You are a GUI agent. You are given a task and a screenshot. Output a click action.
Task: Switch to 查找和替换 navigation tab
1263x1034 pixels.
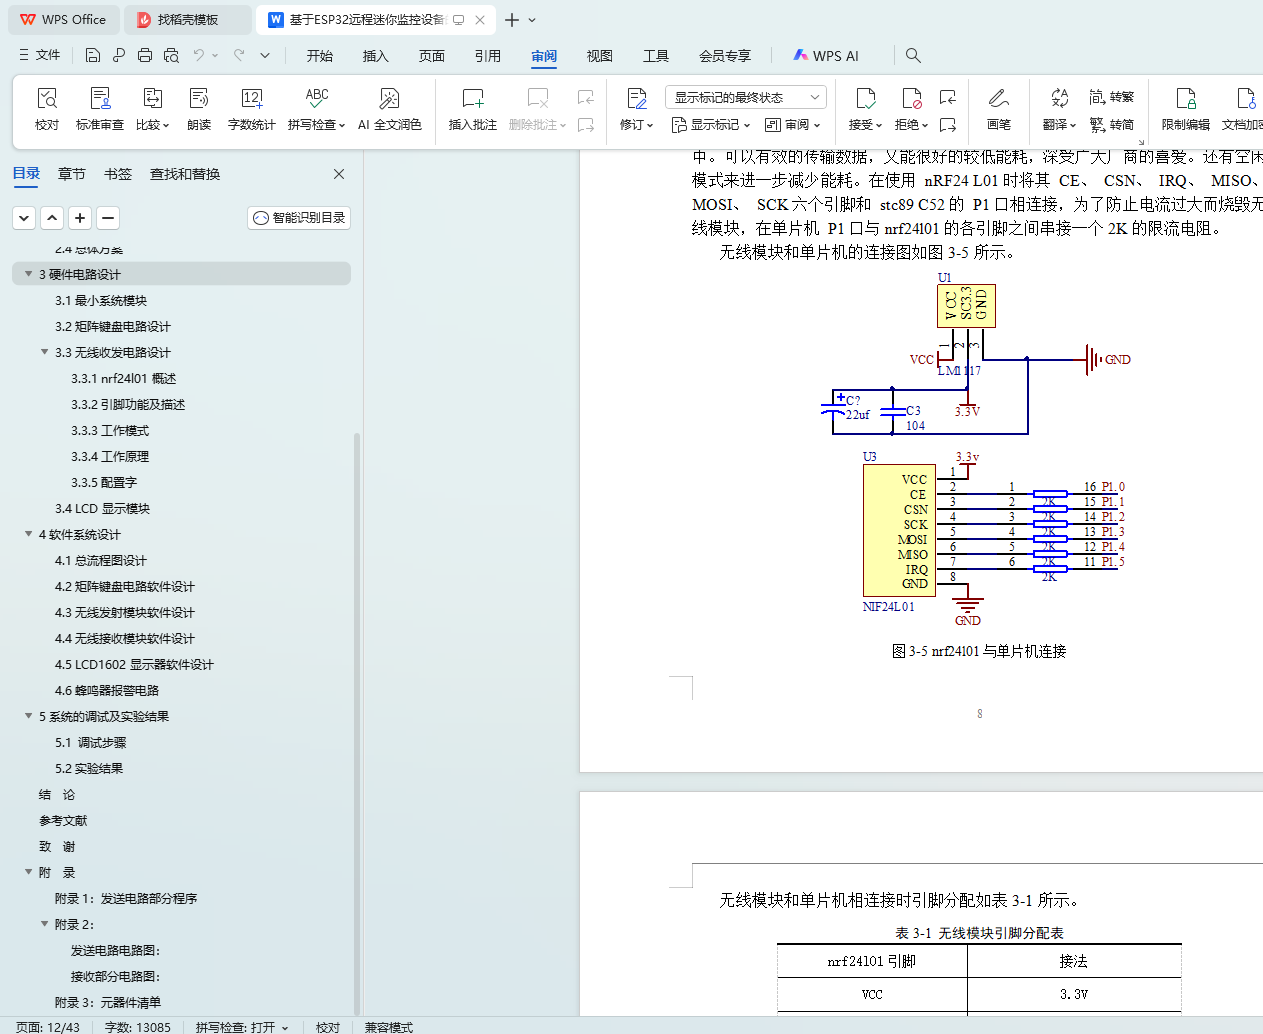tap(185, 174)
